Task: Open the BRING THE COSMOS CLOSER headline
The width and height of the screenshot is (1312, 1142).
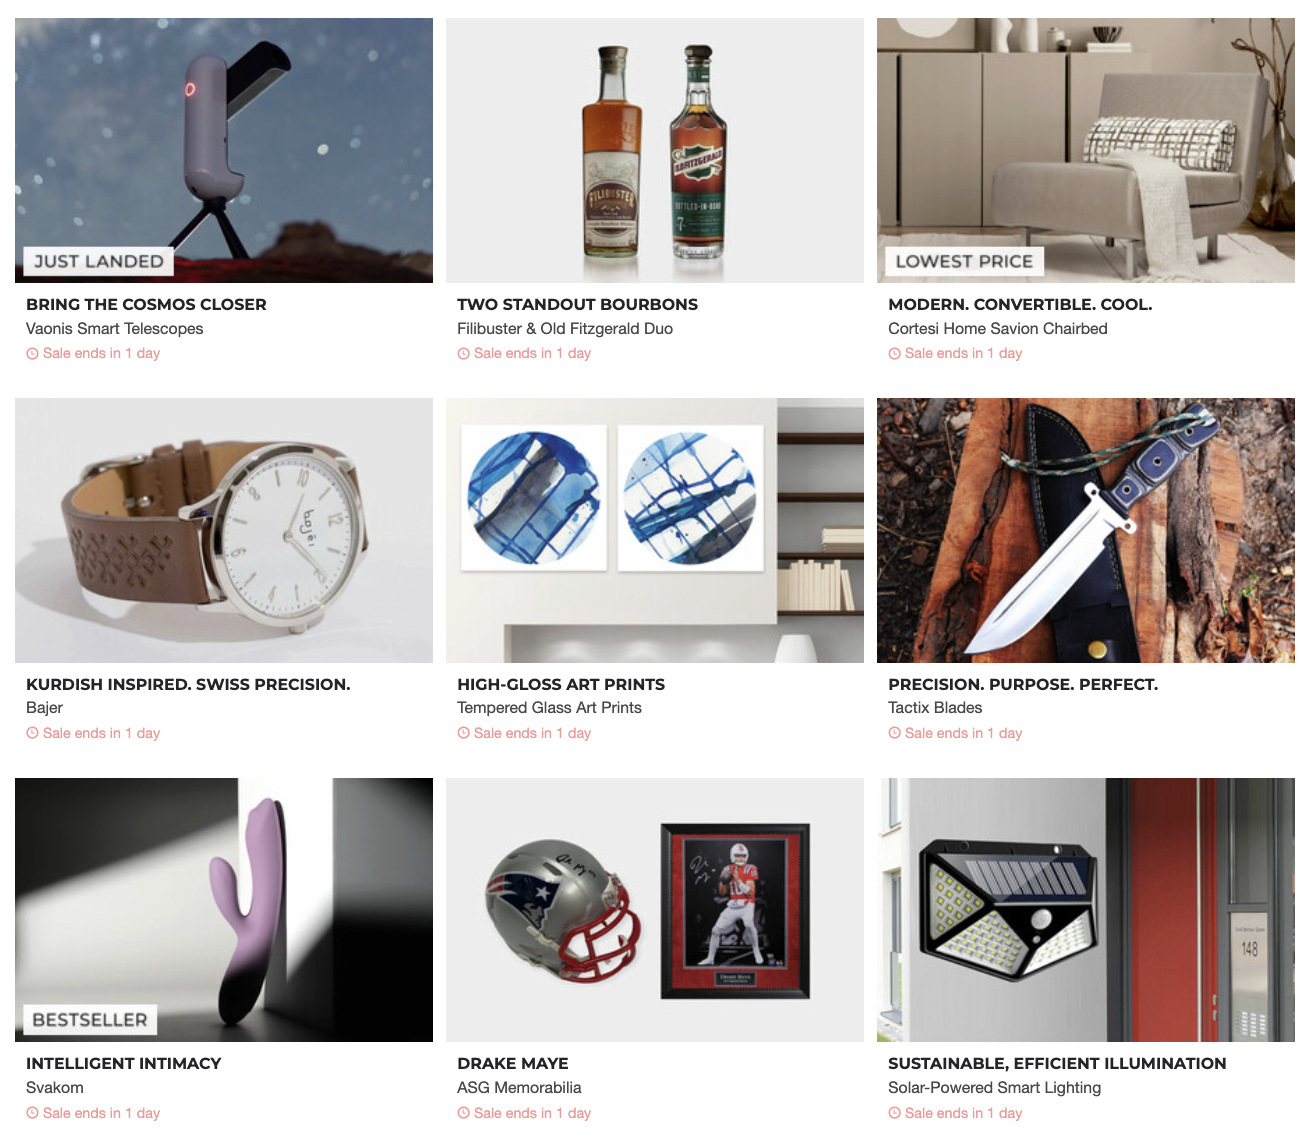Action: [x=146, y=304]
